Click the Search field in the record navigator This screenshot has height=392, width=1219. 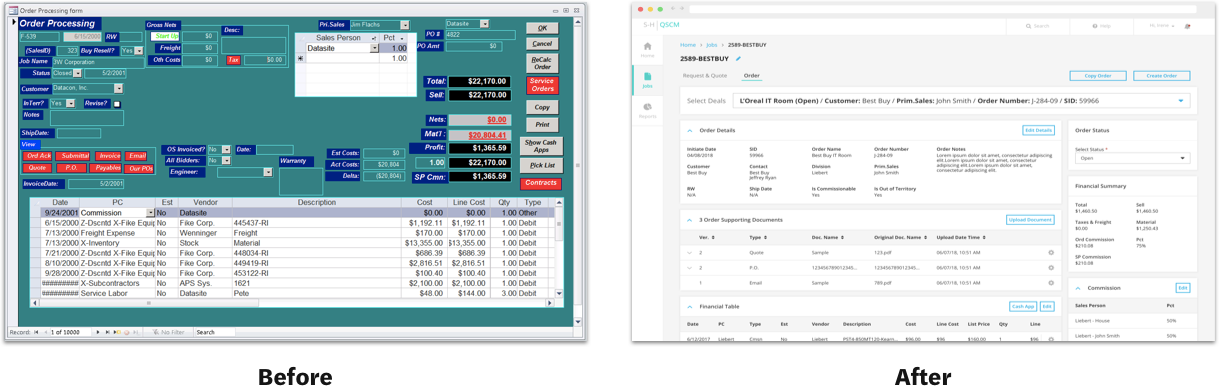pos(215,332)
